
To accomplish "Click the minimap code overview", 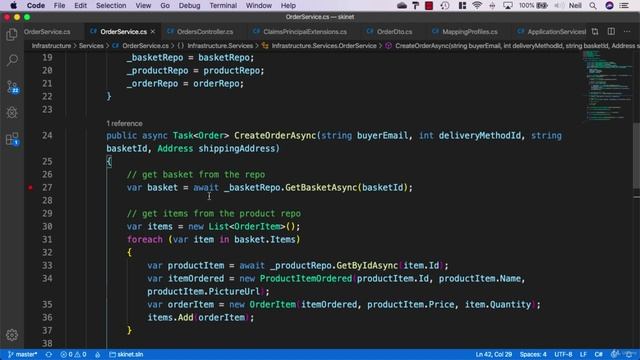I will 607,85.
